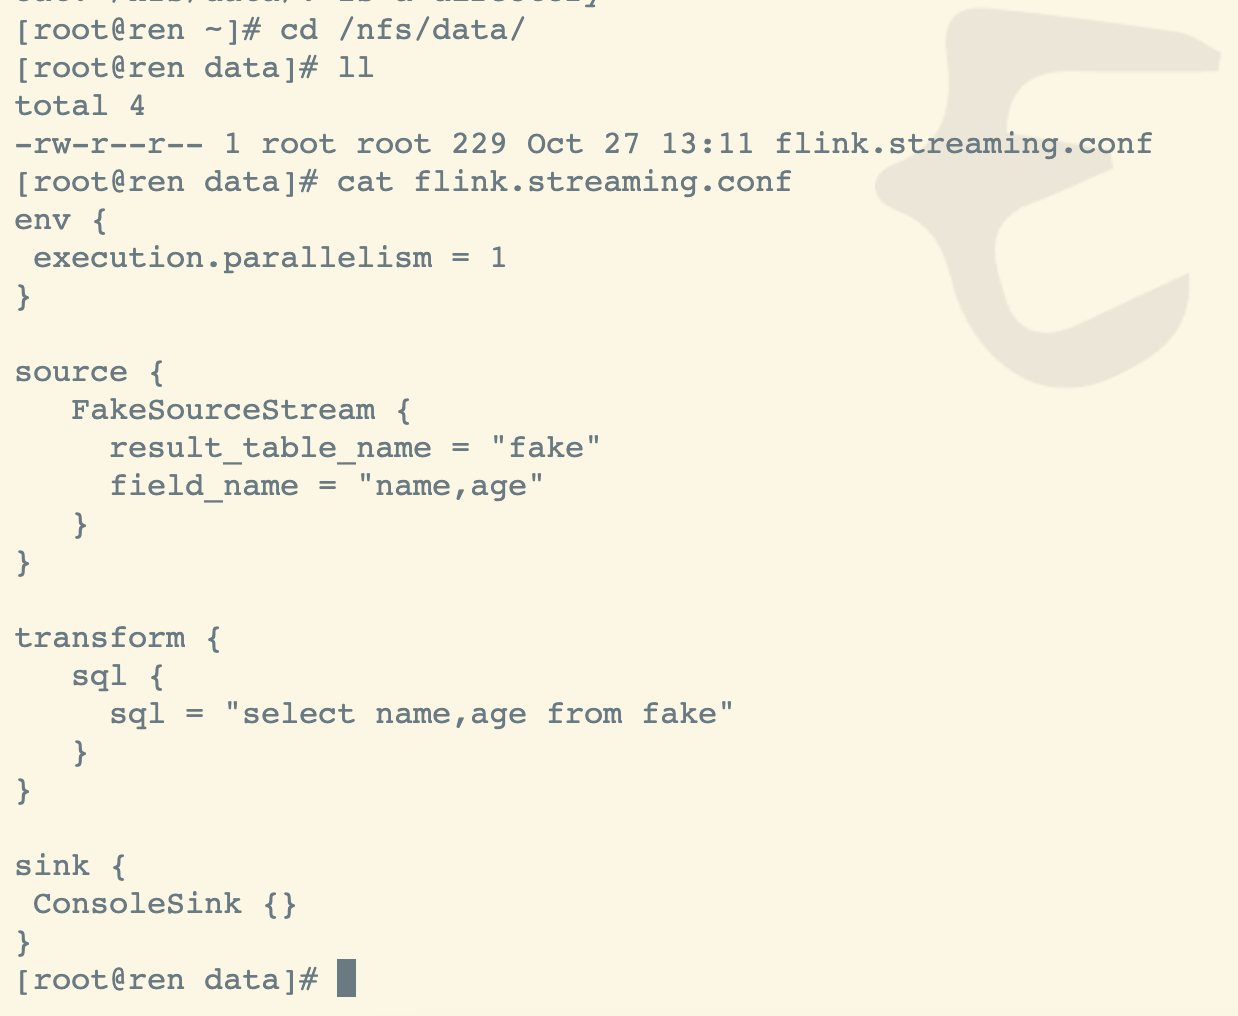
Task: Click the 'transform {' block header
Action: [118, 638]
